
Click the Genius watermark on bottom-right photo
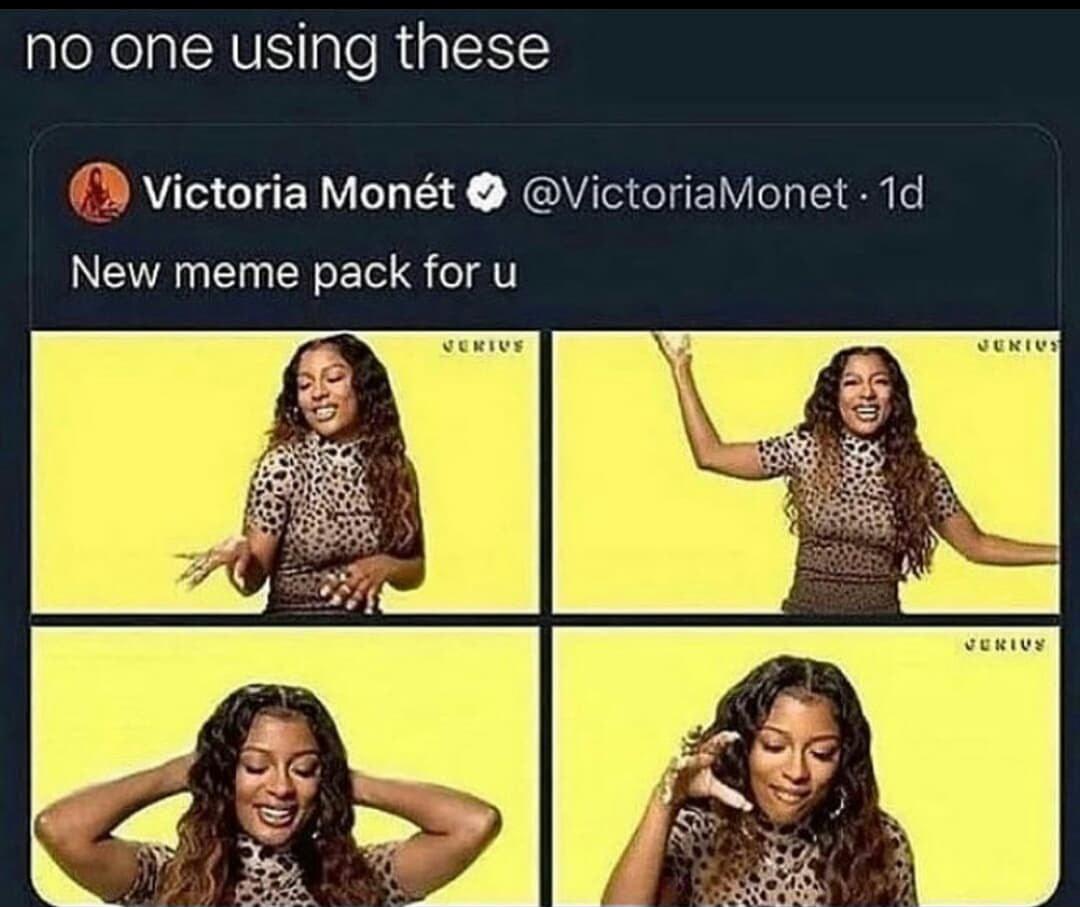pos(1014,647)
